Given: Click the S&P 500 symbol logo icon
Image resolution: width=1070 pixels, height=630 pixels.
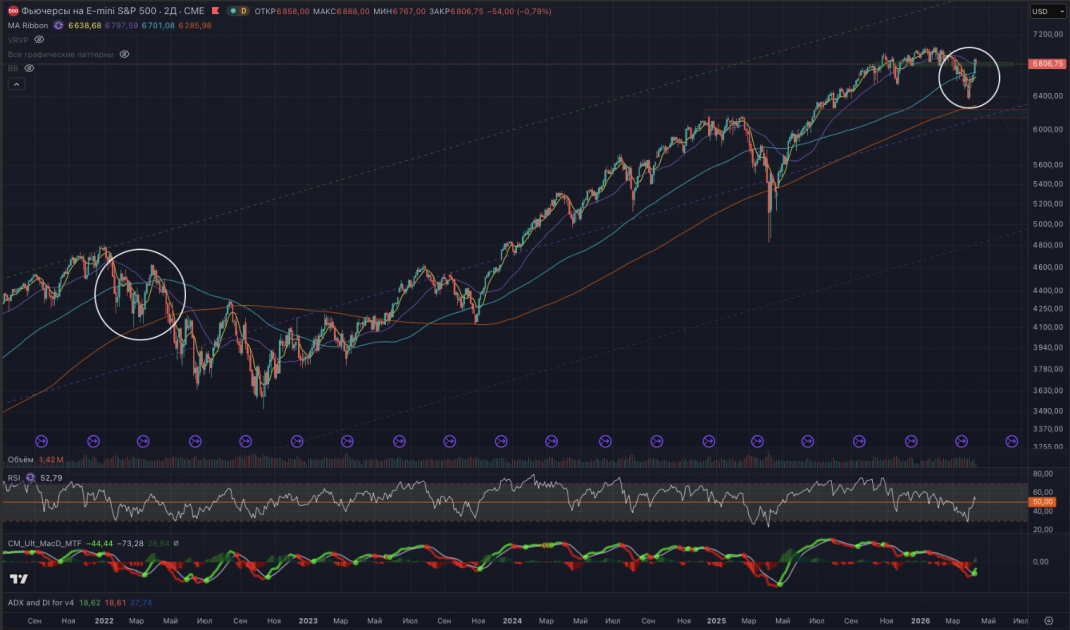Looking at the screenshot, I should coord(12,11).
